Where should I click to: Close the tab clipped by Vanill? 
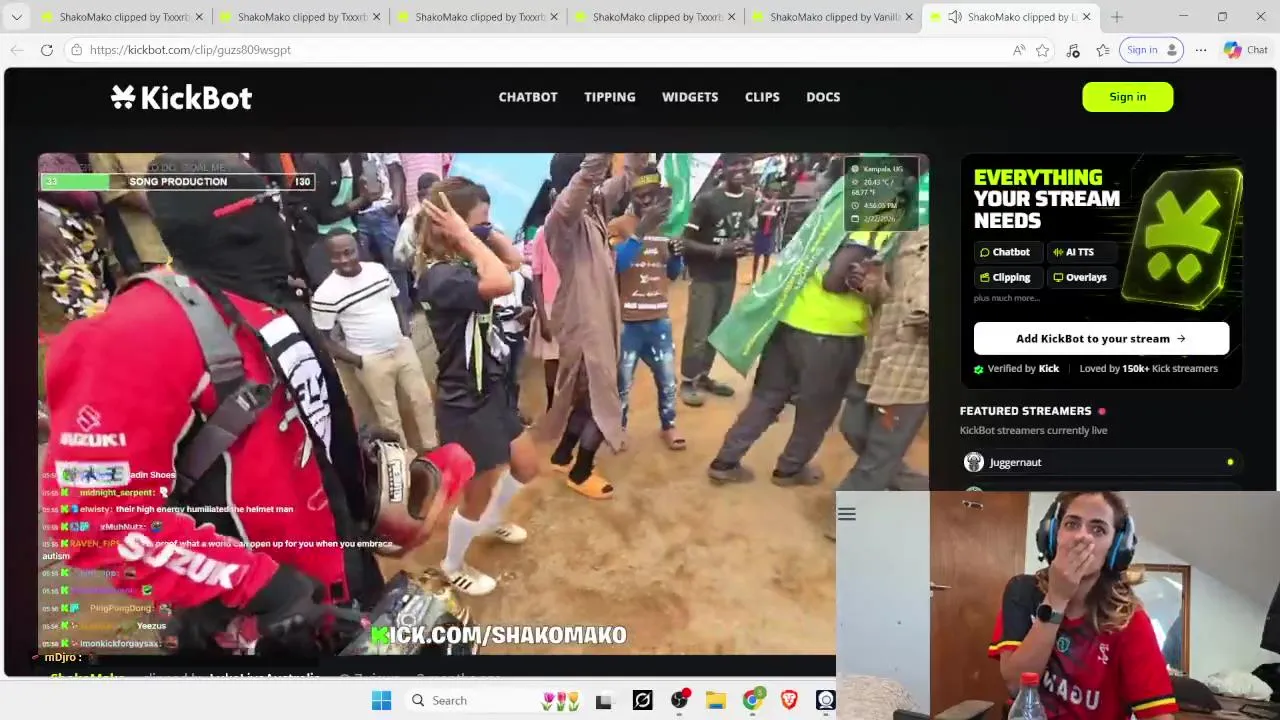pos(909,17)
